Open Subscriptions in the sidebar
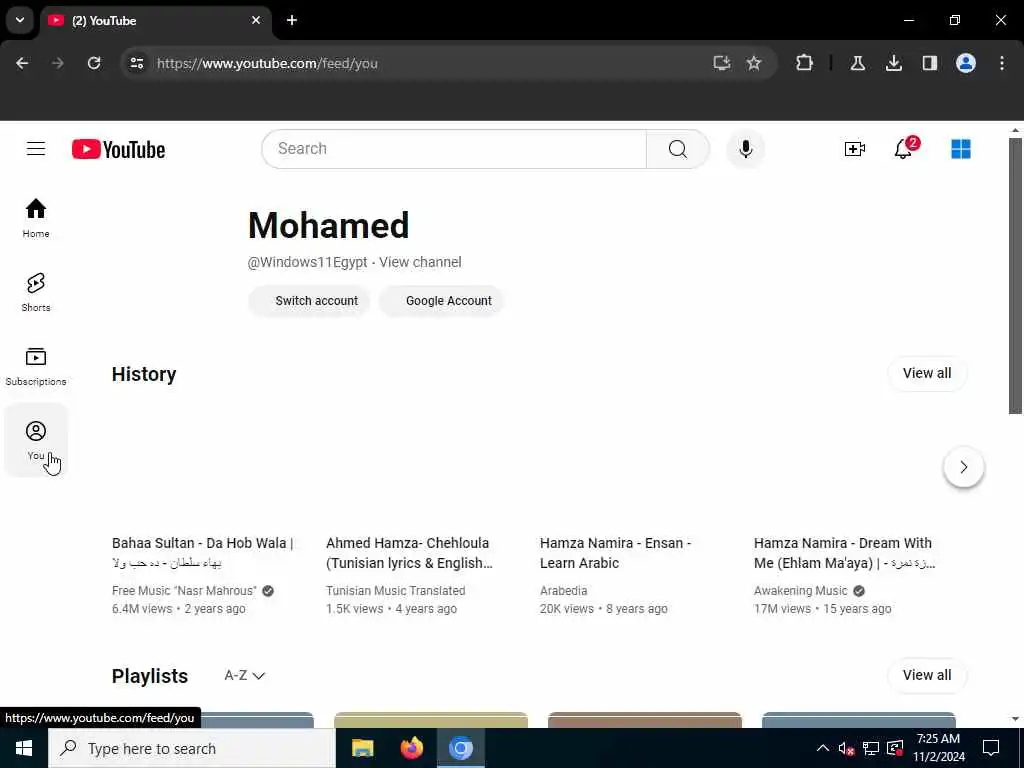Viewport: 1024px width, 768px height. coord(36,366)
